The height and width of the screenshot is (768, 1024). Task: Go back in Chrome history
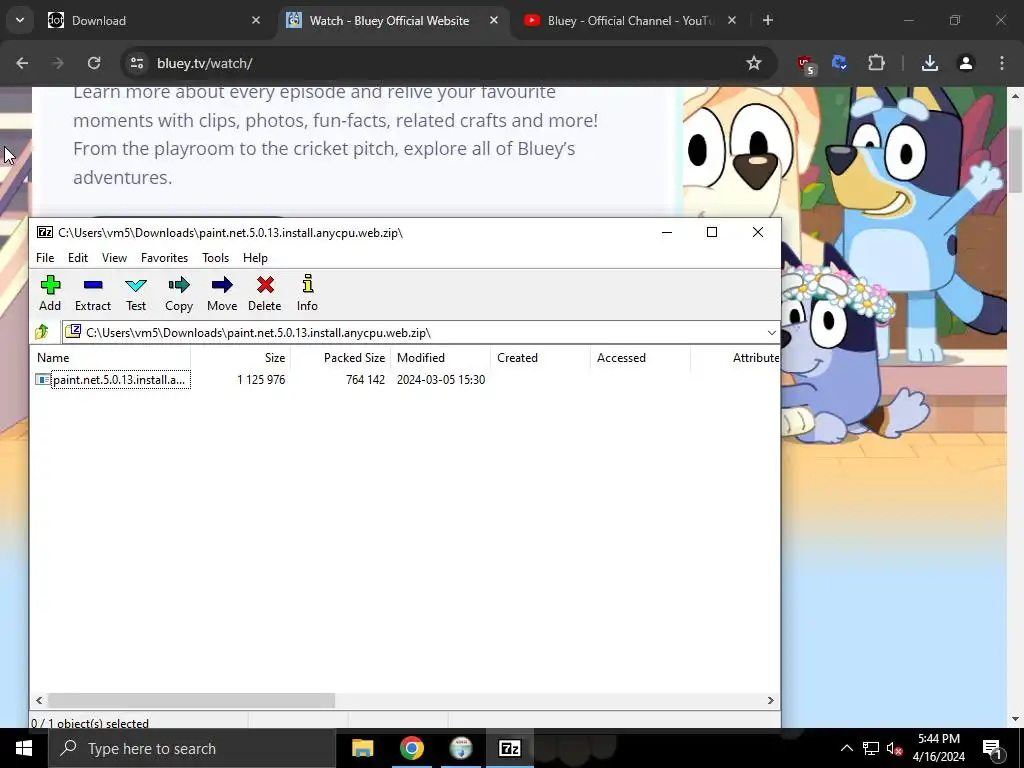tap(22, 63)
